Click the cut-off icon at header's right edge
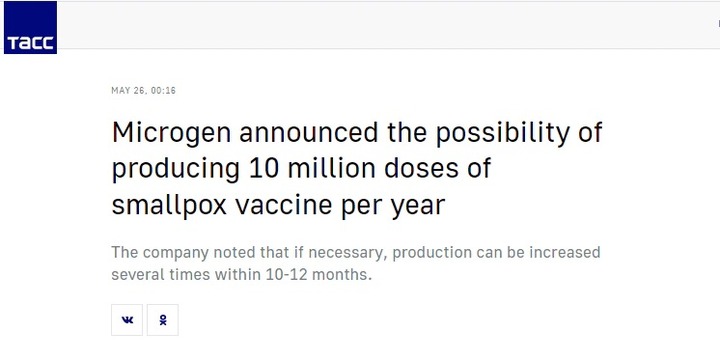 (719, 24)
